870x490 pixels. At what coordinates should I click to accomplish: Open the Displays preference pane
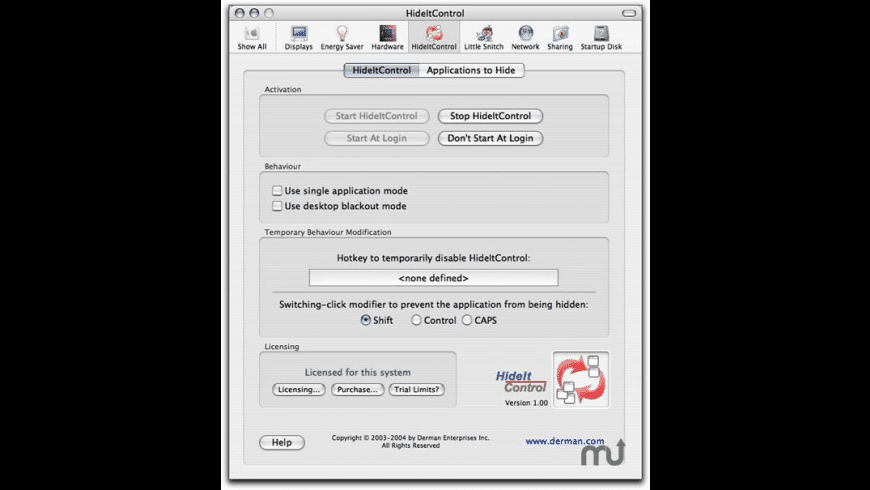click(299, 38)
